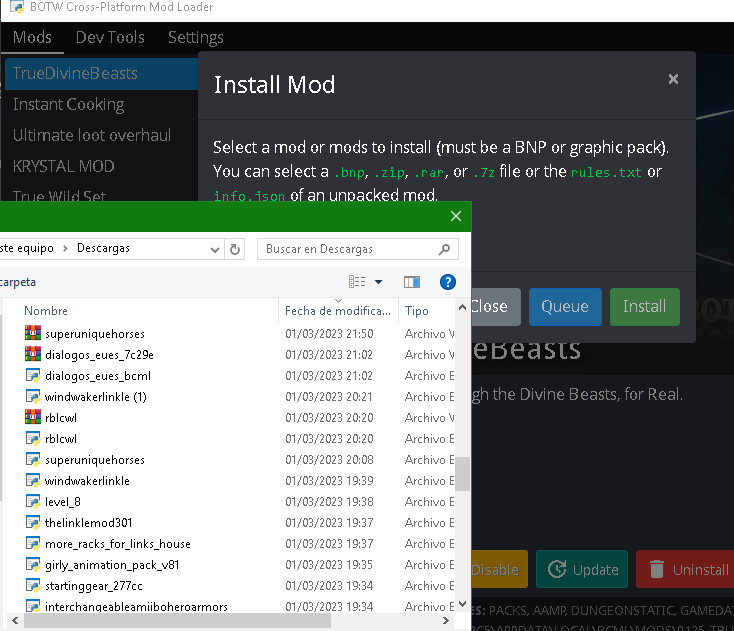The width and height of the screenshot is (734, 631).
Task: Close the Install Mod dialog with X
Action: [x=673, y=79]
